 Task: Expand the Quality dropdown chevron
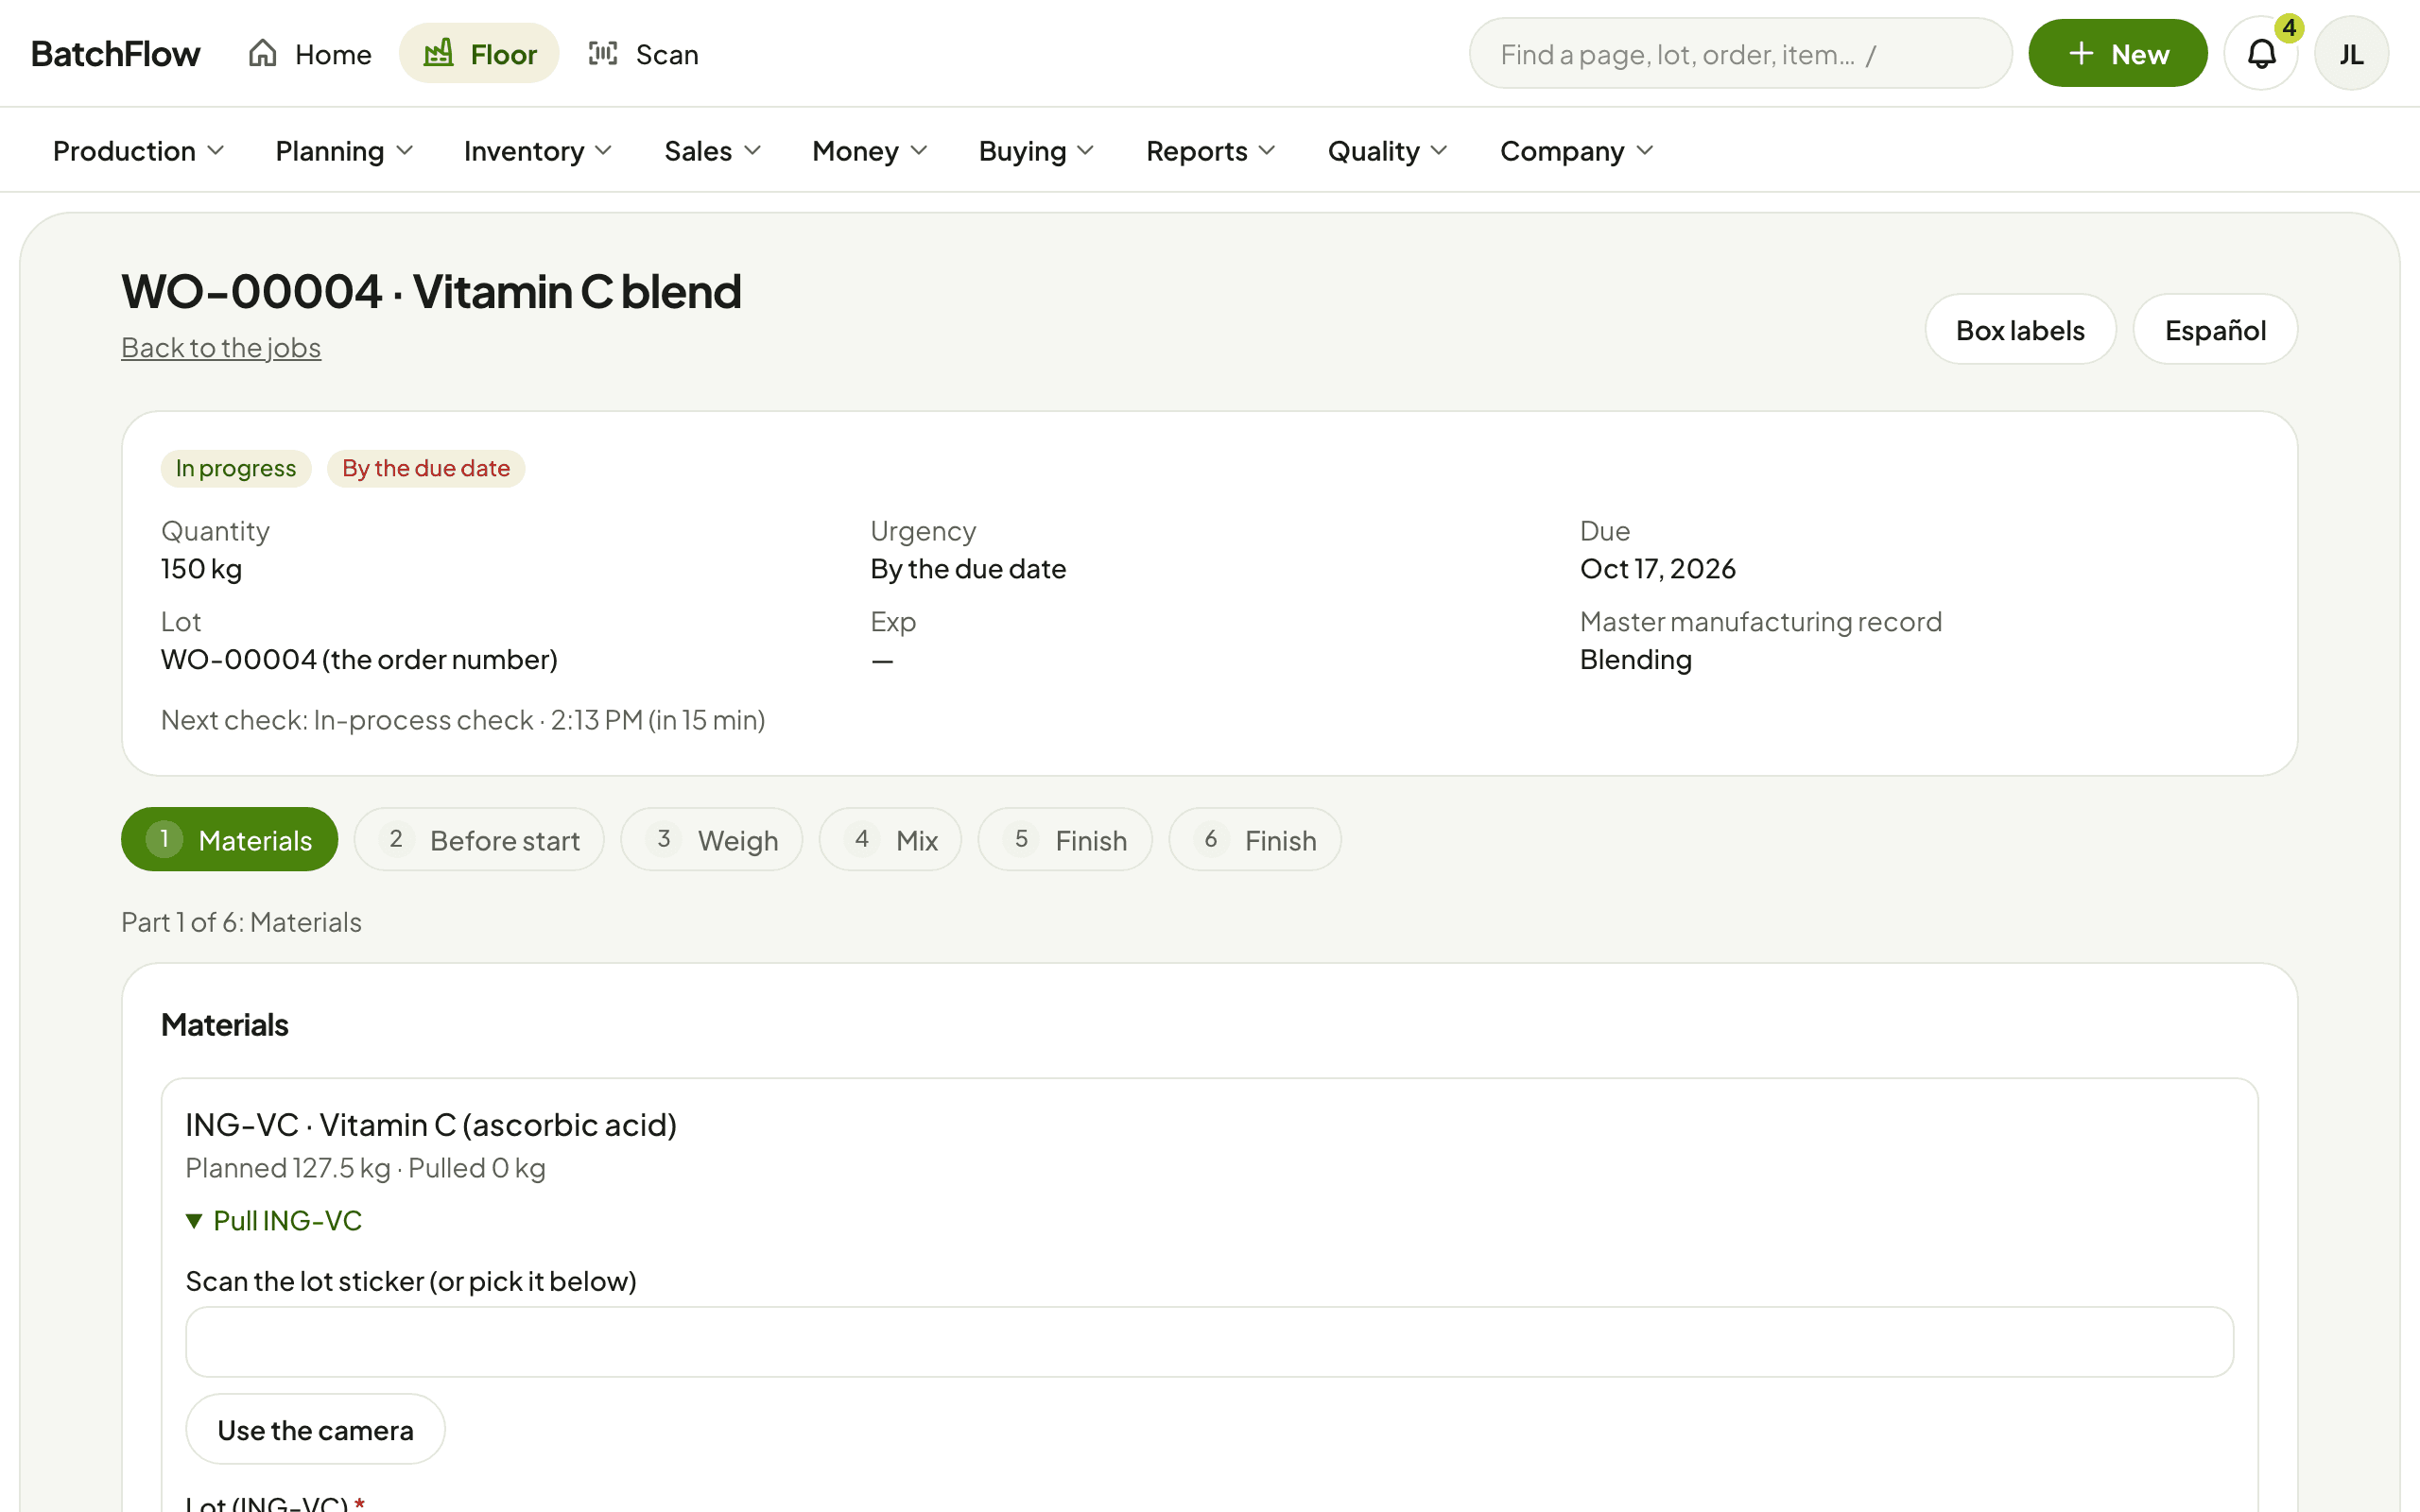click(x=1439, y=151)
